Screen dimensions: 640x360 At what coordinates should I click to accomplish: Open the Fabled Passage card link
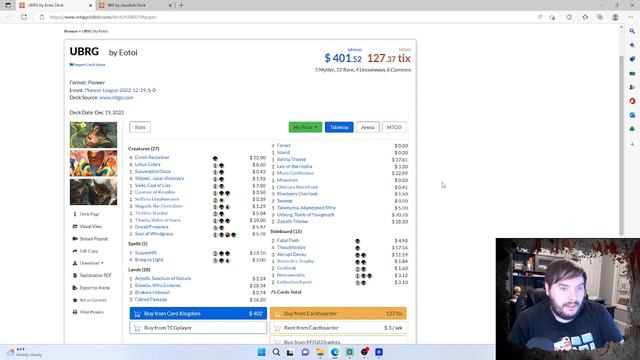[x=151, y=299]
